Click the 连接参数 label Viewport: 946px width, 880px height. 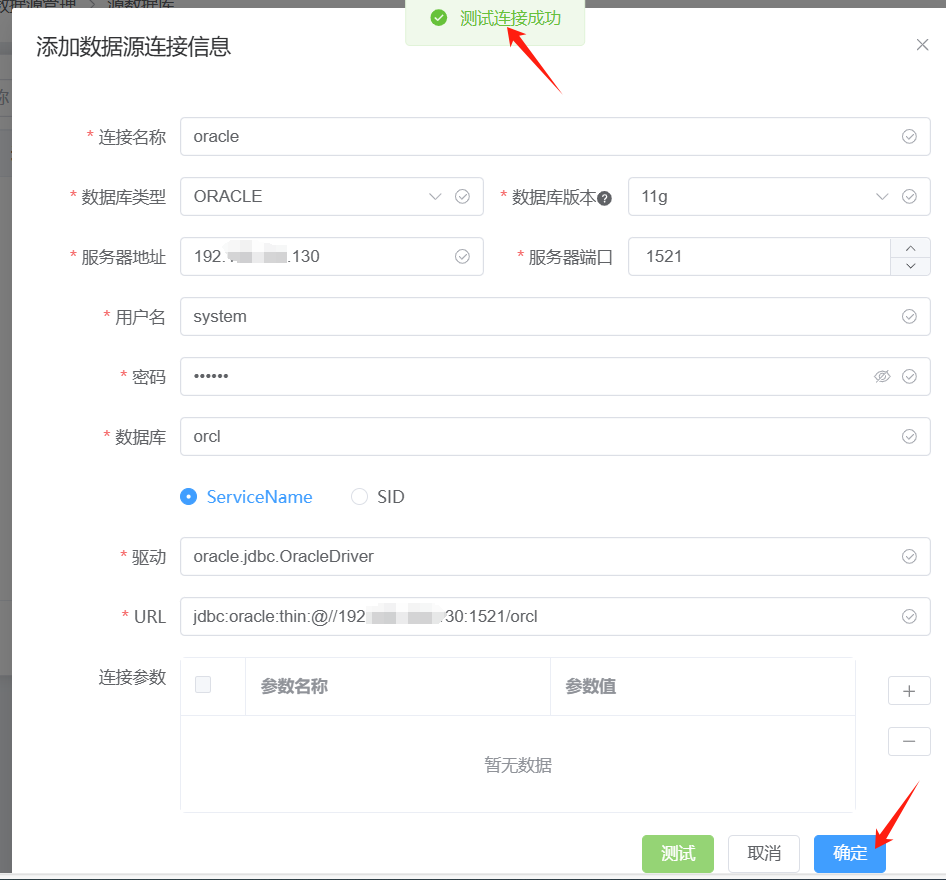[132, 677]
